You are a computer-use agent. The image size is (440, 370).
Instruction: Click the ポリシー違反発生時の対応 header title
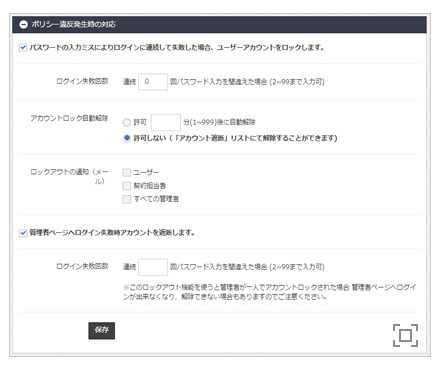coord(73,24)
